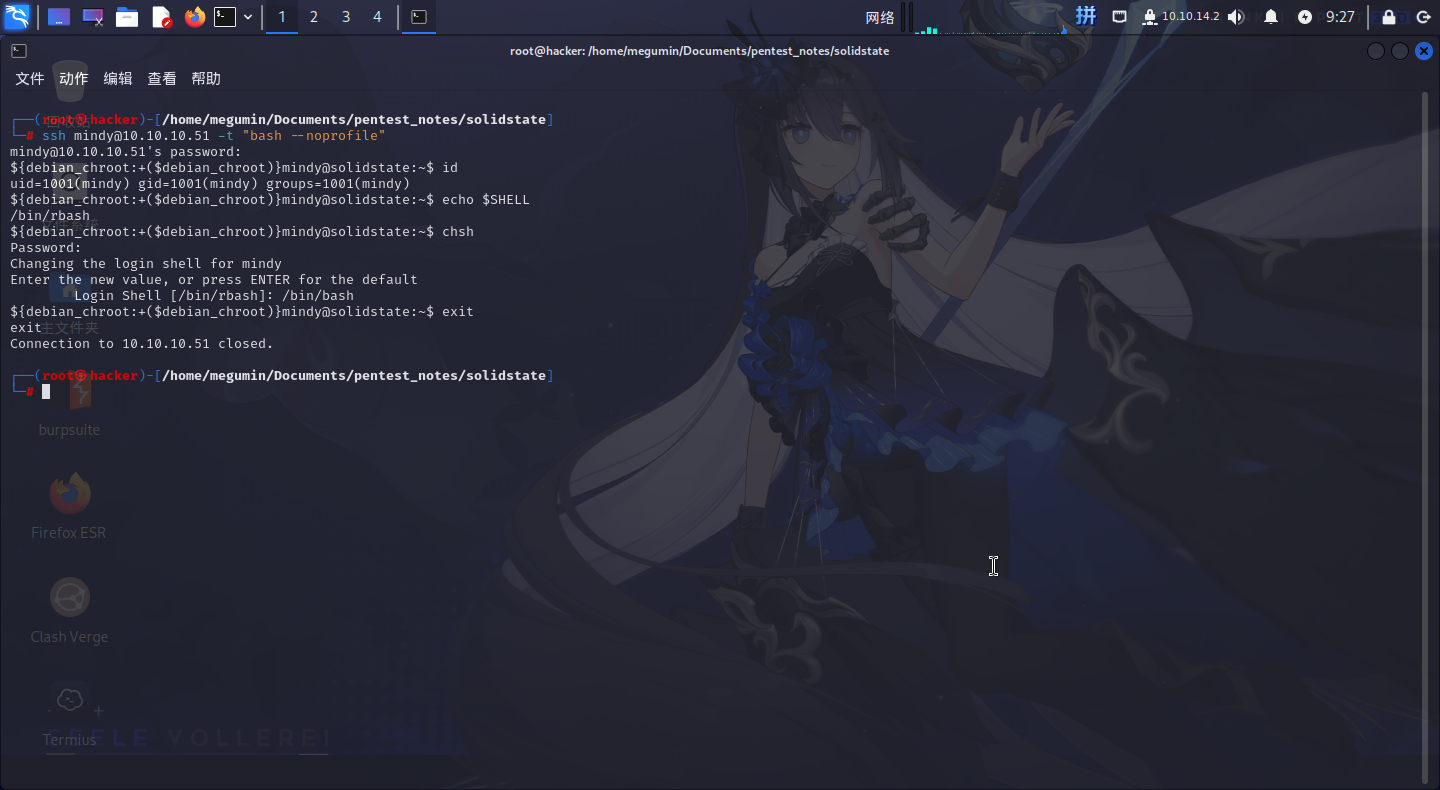
Task: Expand the terminal launcher dropdown arrow
Action: point(248,17)
